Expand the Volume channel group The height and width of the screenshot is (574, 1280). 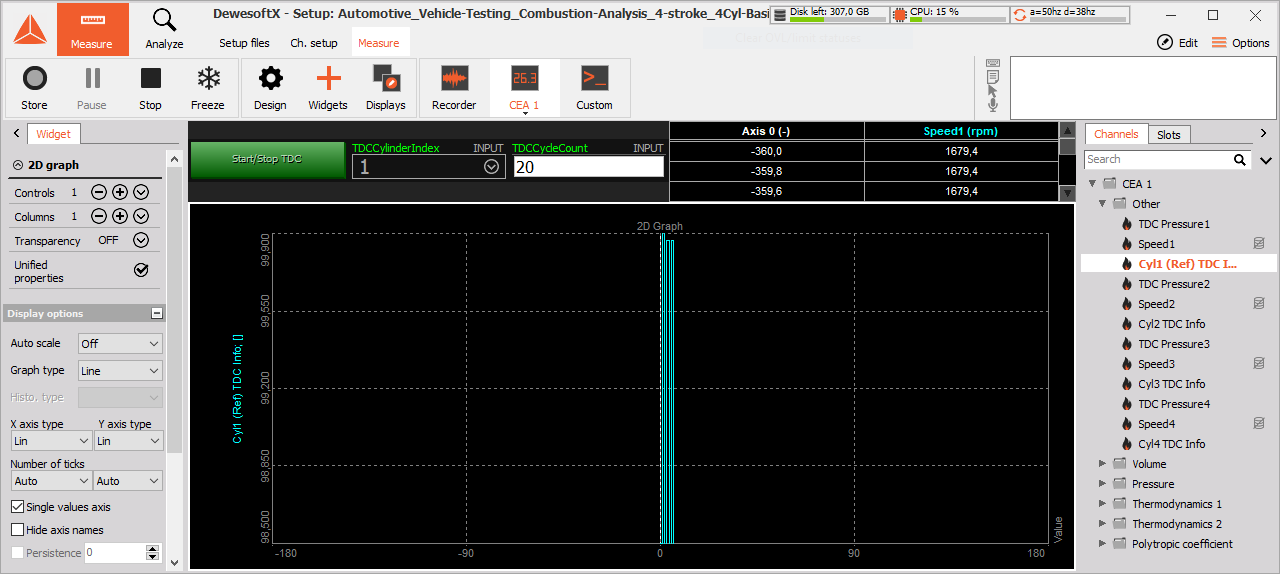(1103, 464)
